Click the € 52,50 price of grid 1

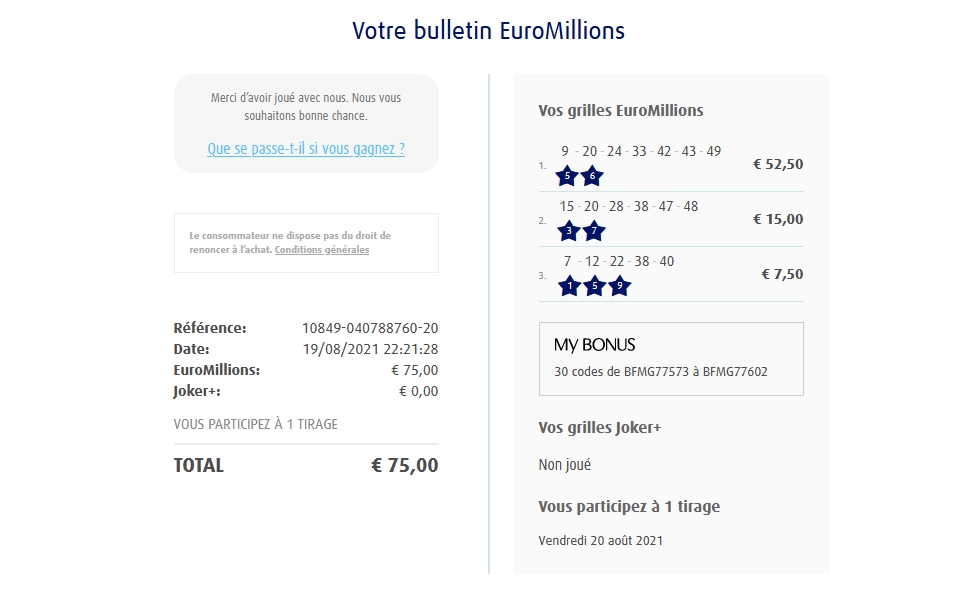point(778,165)
